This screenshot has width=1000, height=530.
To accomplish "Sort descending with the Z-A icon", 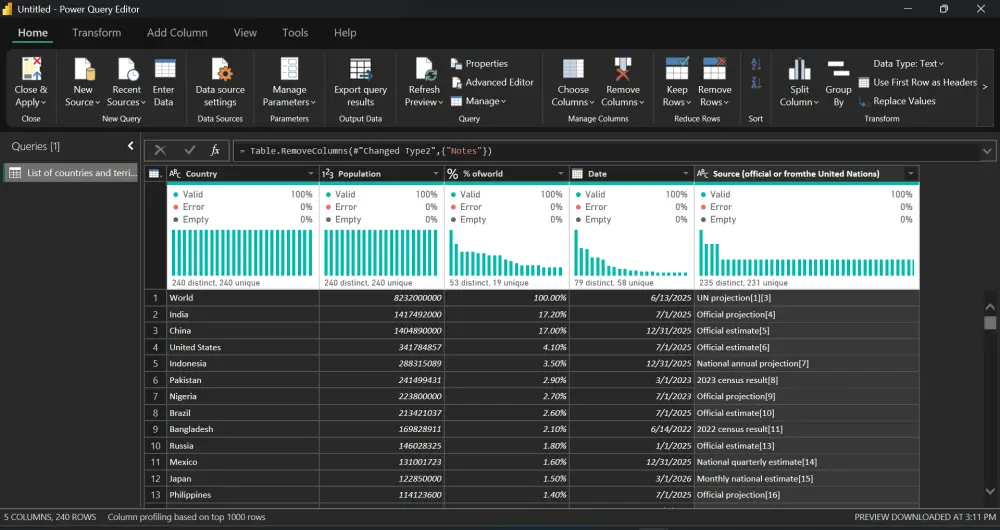I will coord(756,82).
